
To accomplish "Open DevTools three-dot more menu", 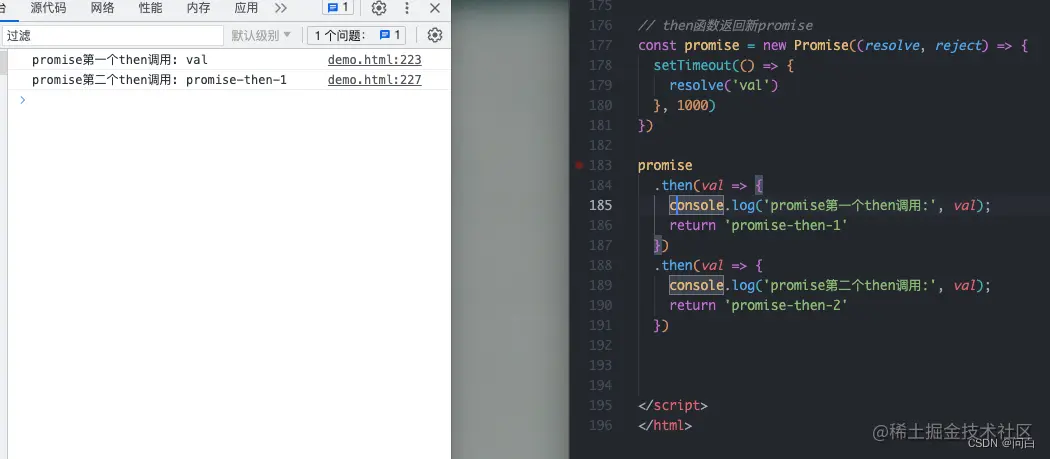I will click(406, 8).
